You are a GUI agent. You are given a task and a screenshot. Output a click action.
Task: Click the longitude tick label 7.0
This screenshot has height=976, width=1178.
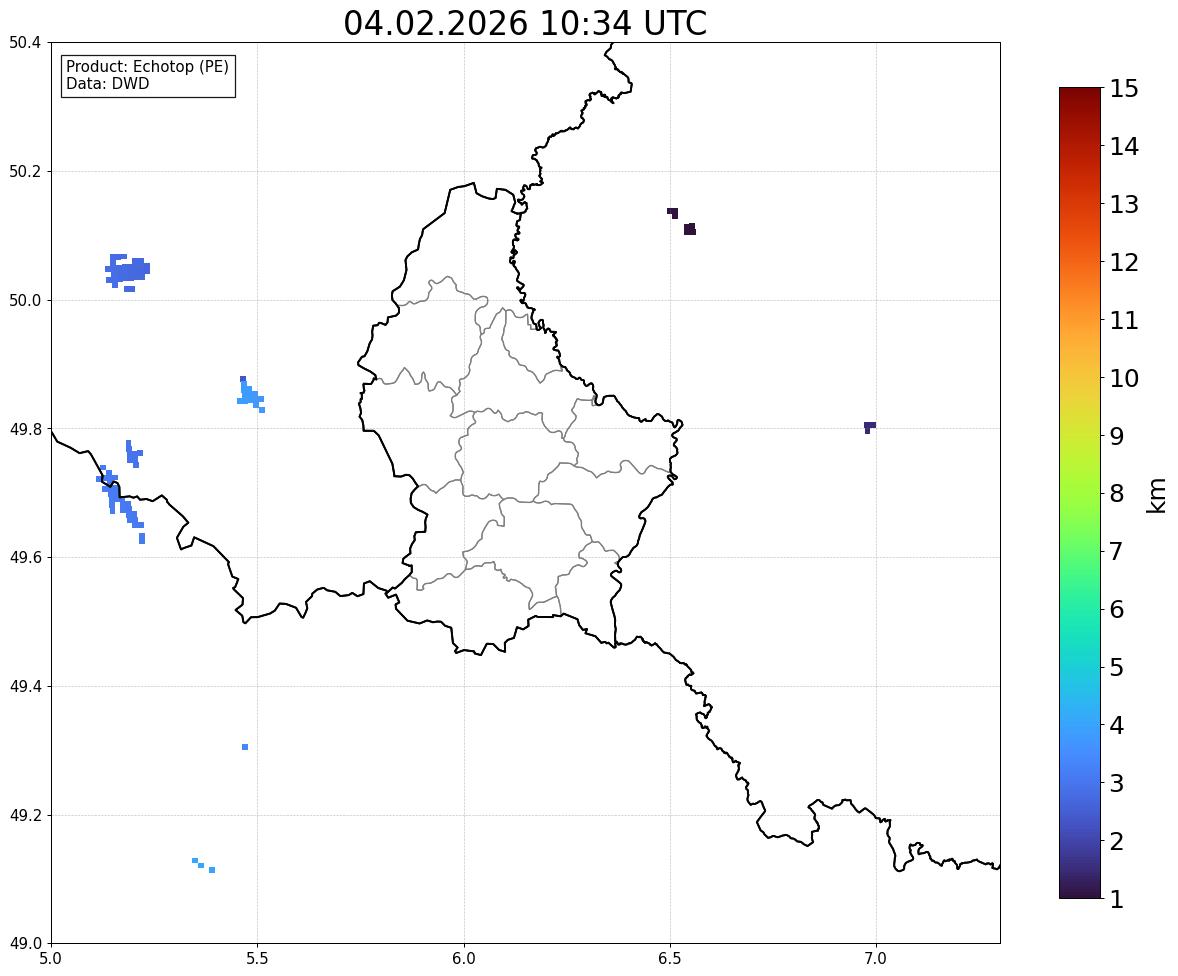876,959
